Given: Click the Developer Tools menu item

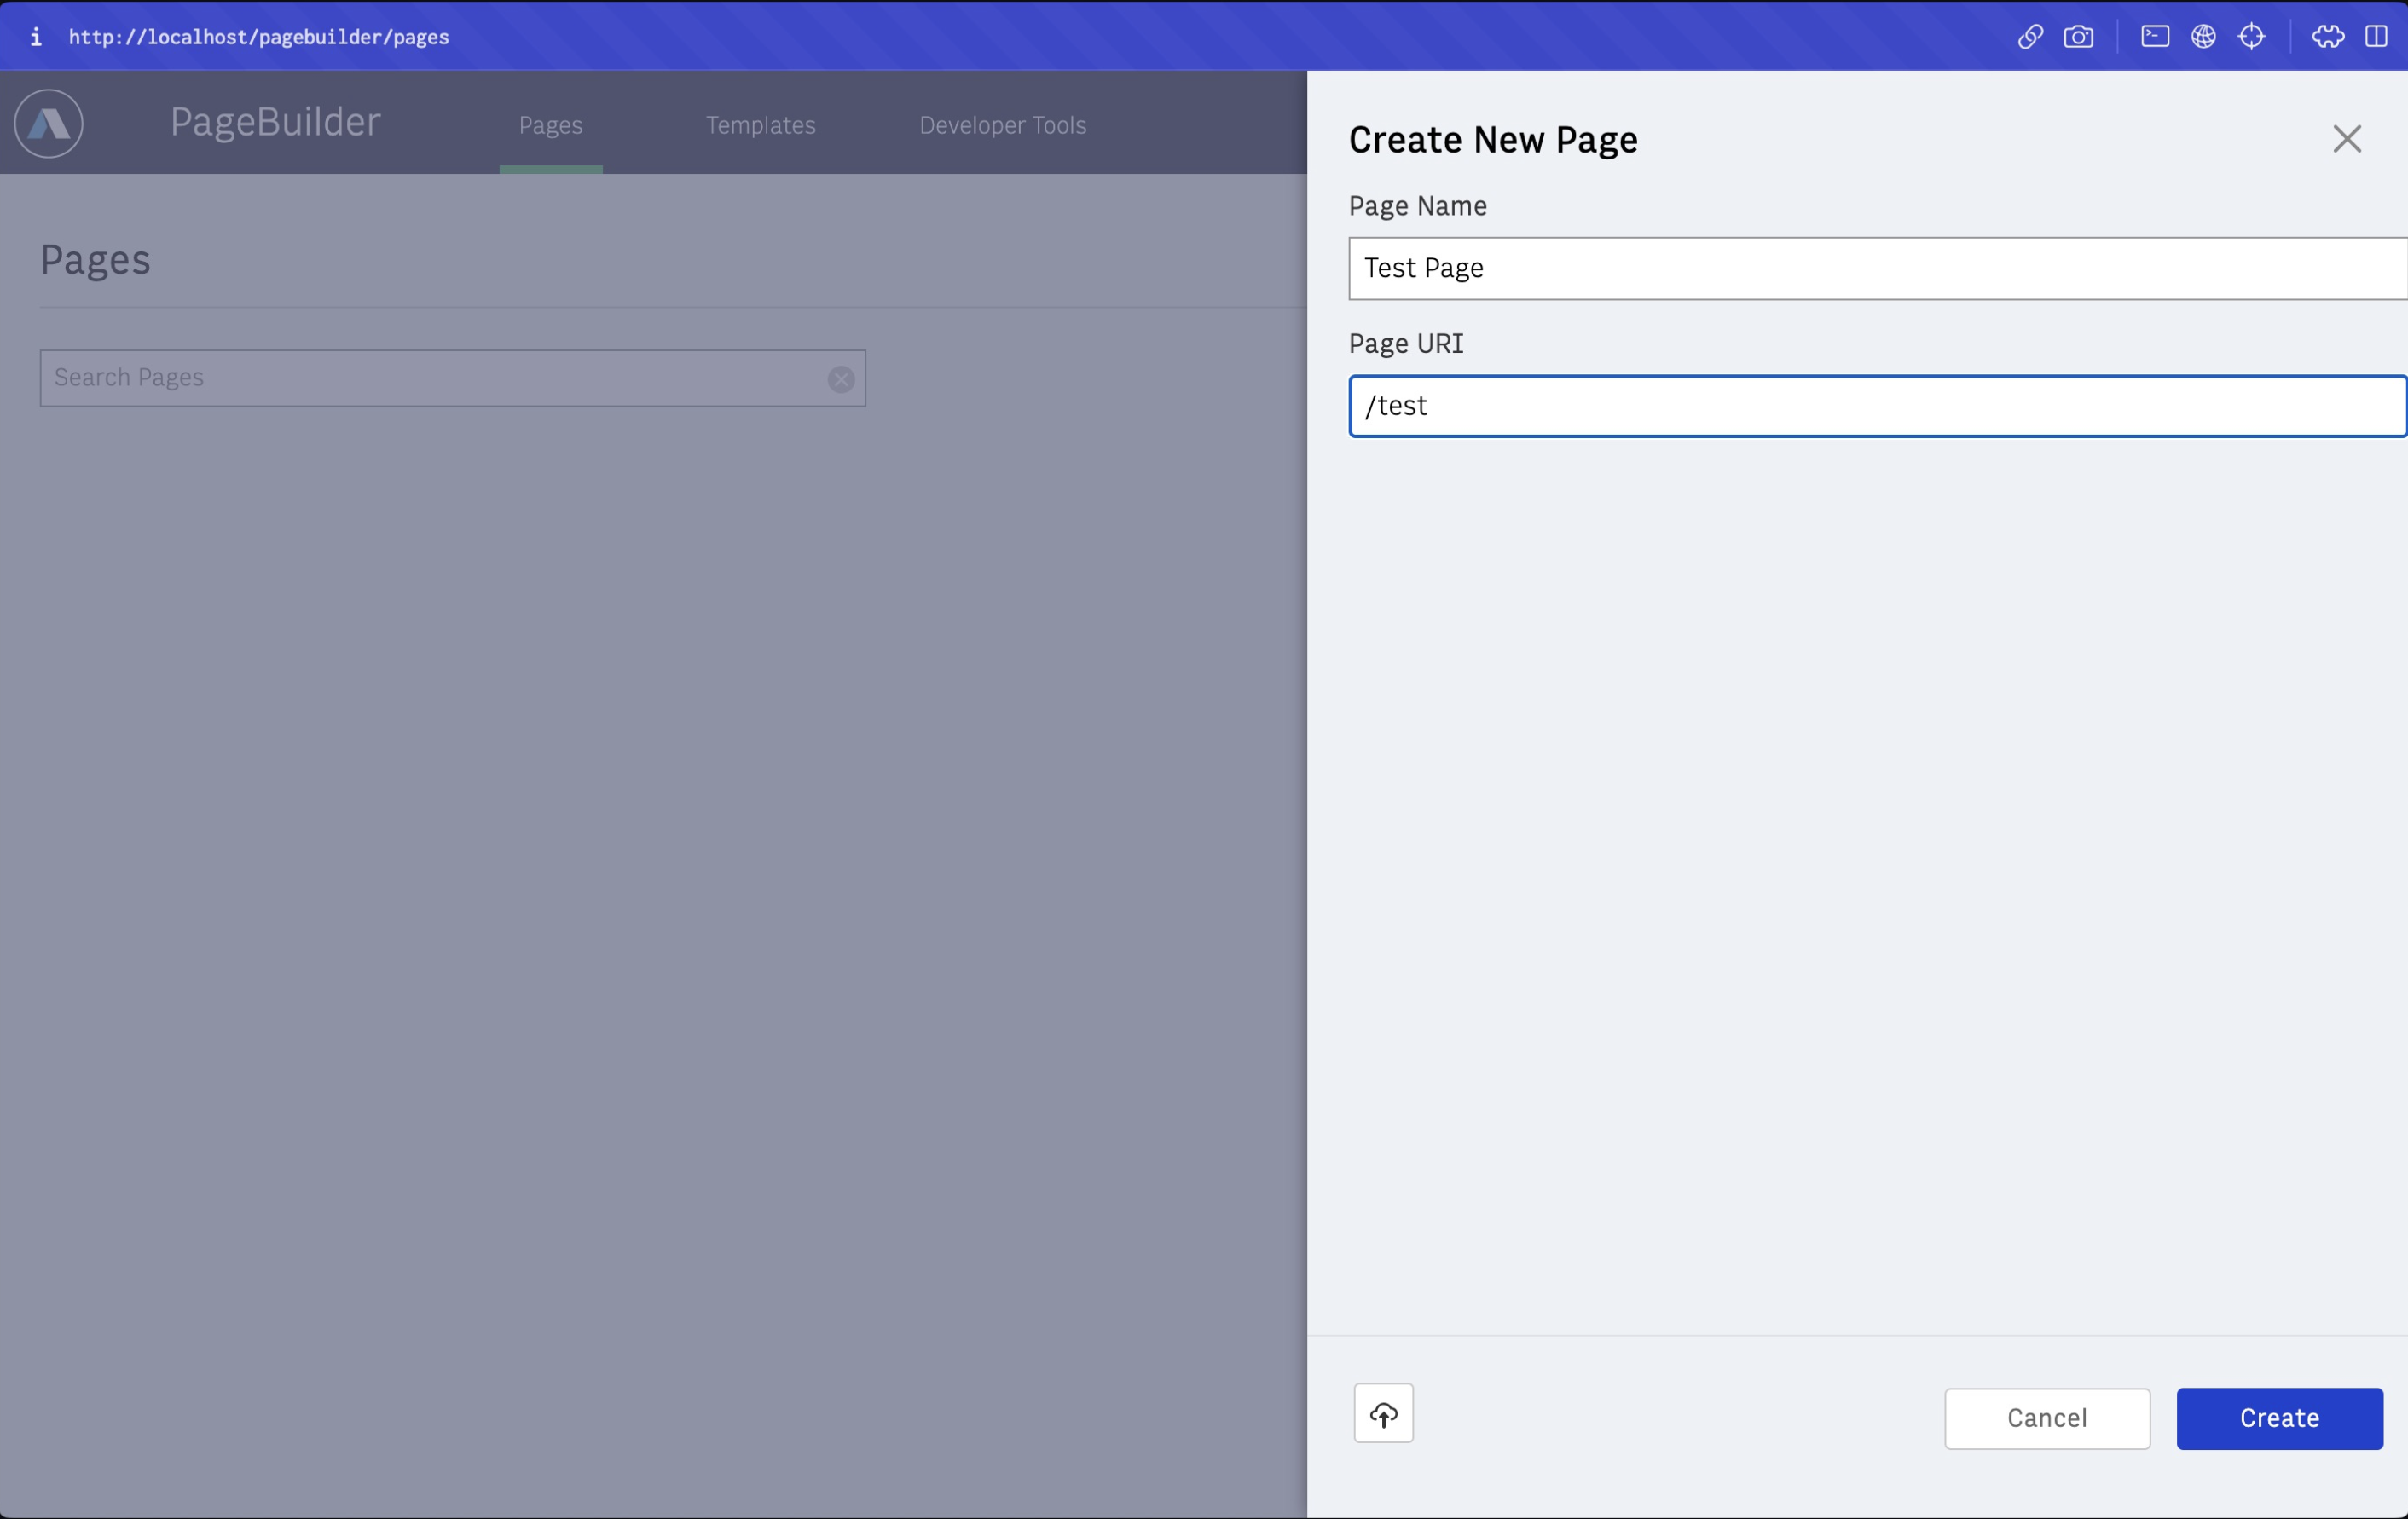Looking at the screenshot, I should click(x=1003, y=124).
